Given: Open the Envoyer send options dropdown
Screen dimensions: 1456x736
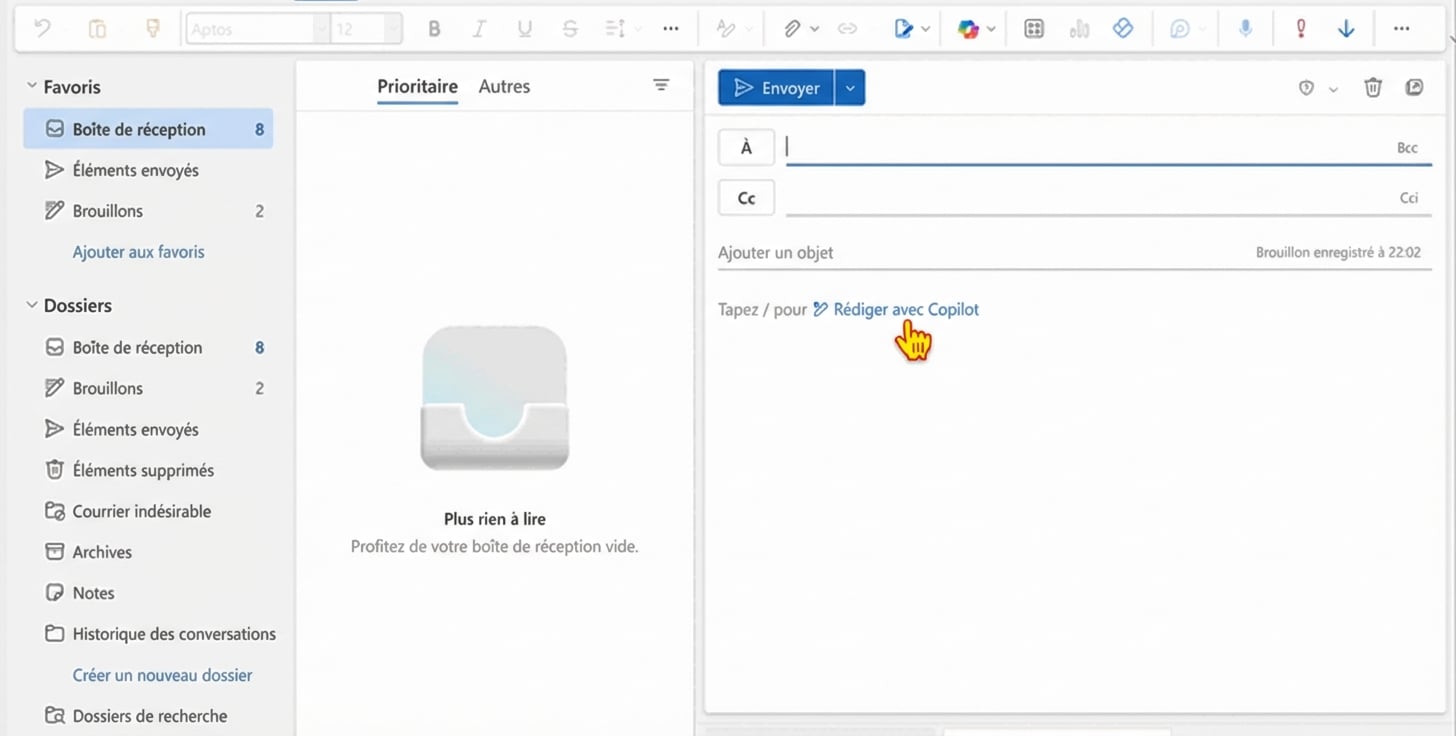Looking at the screenshot, I should [x=850, y=88].
